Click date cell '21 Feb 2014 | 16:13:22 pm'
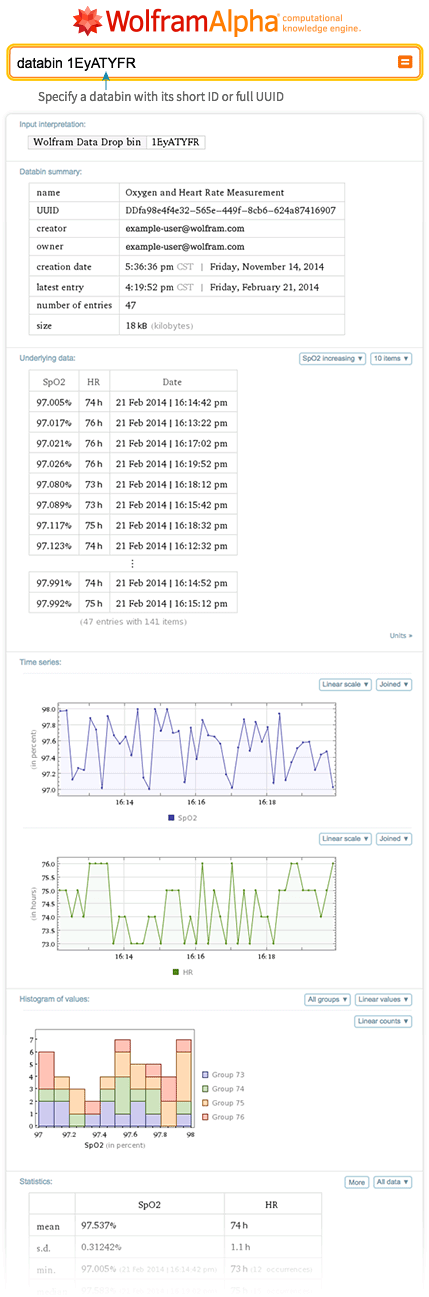The height and width of the screenshot is (1297, 429). click(x=172, y=422)
